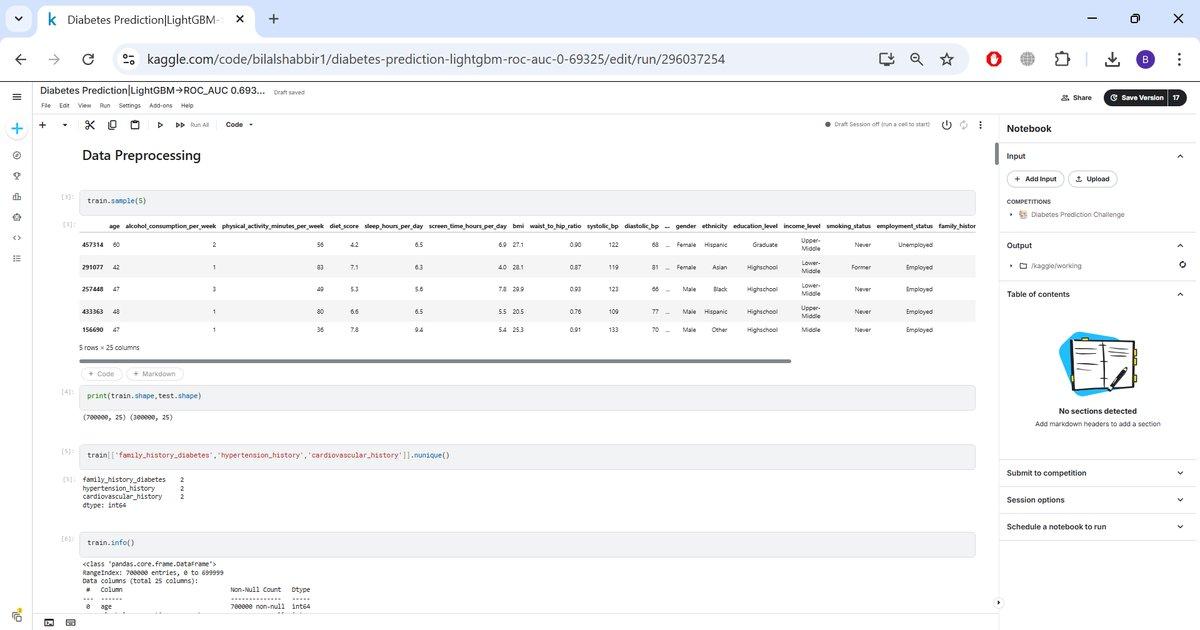Open browser downloads icon
Viewport: 1200px width, 630px height.
[1112, 60]
